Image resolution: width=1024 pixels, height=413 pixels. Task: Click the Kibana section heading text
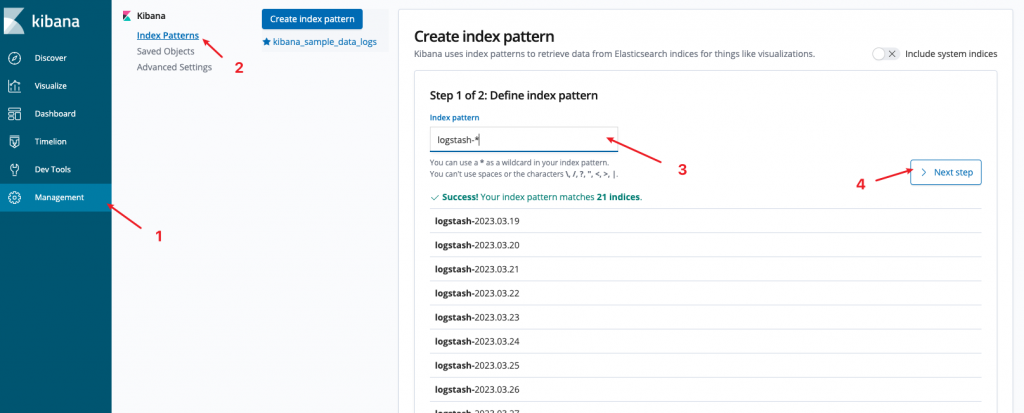point(151,16)
